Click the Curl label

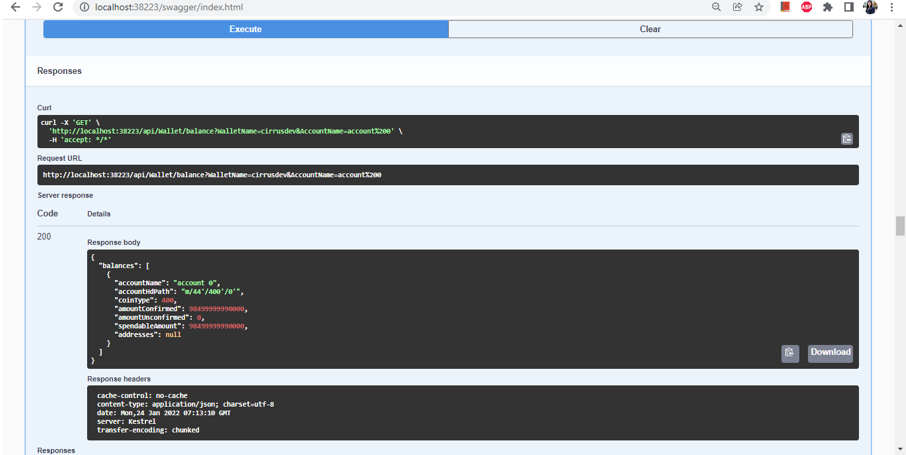pos(44,108)
